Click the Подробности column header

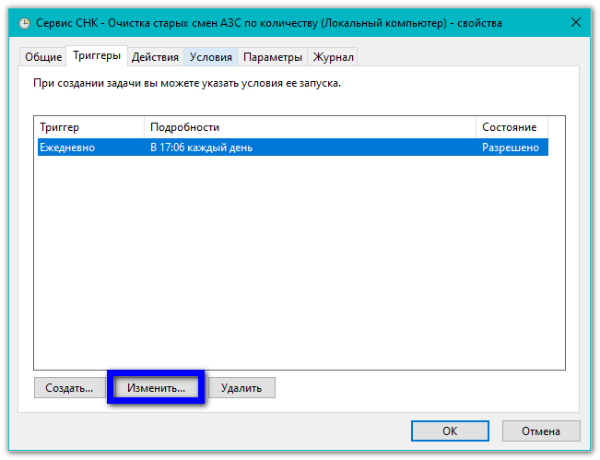(x=310, y=127)
